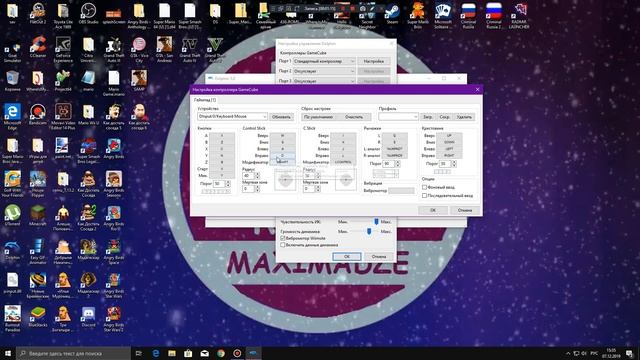Enable the Фоновый ввод checkbox

pyautogui.click(x=424, y=187)
